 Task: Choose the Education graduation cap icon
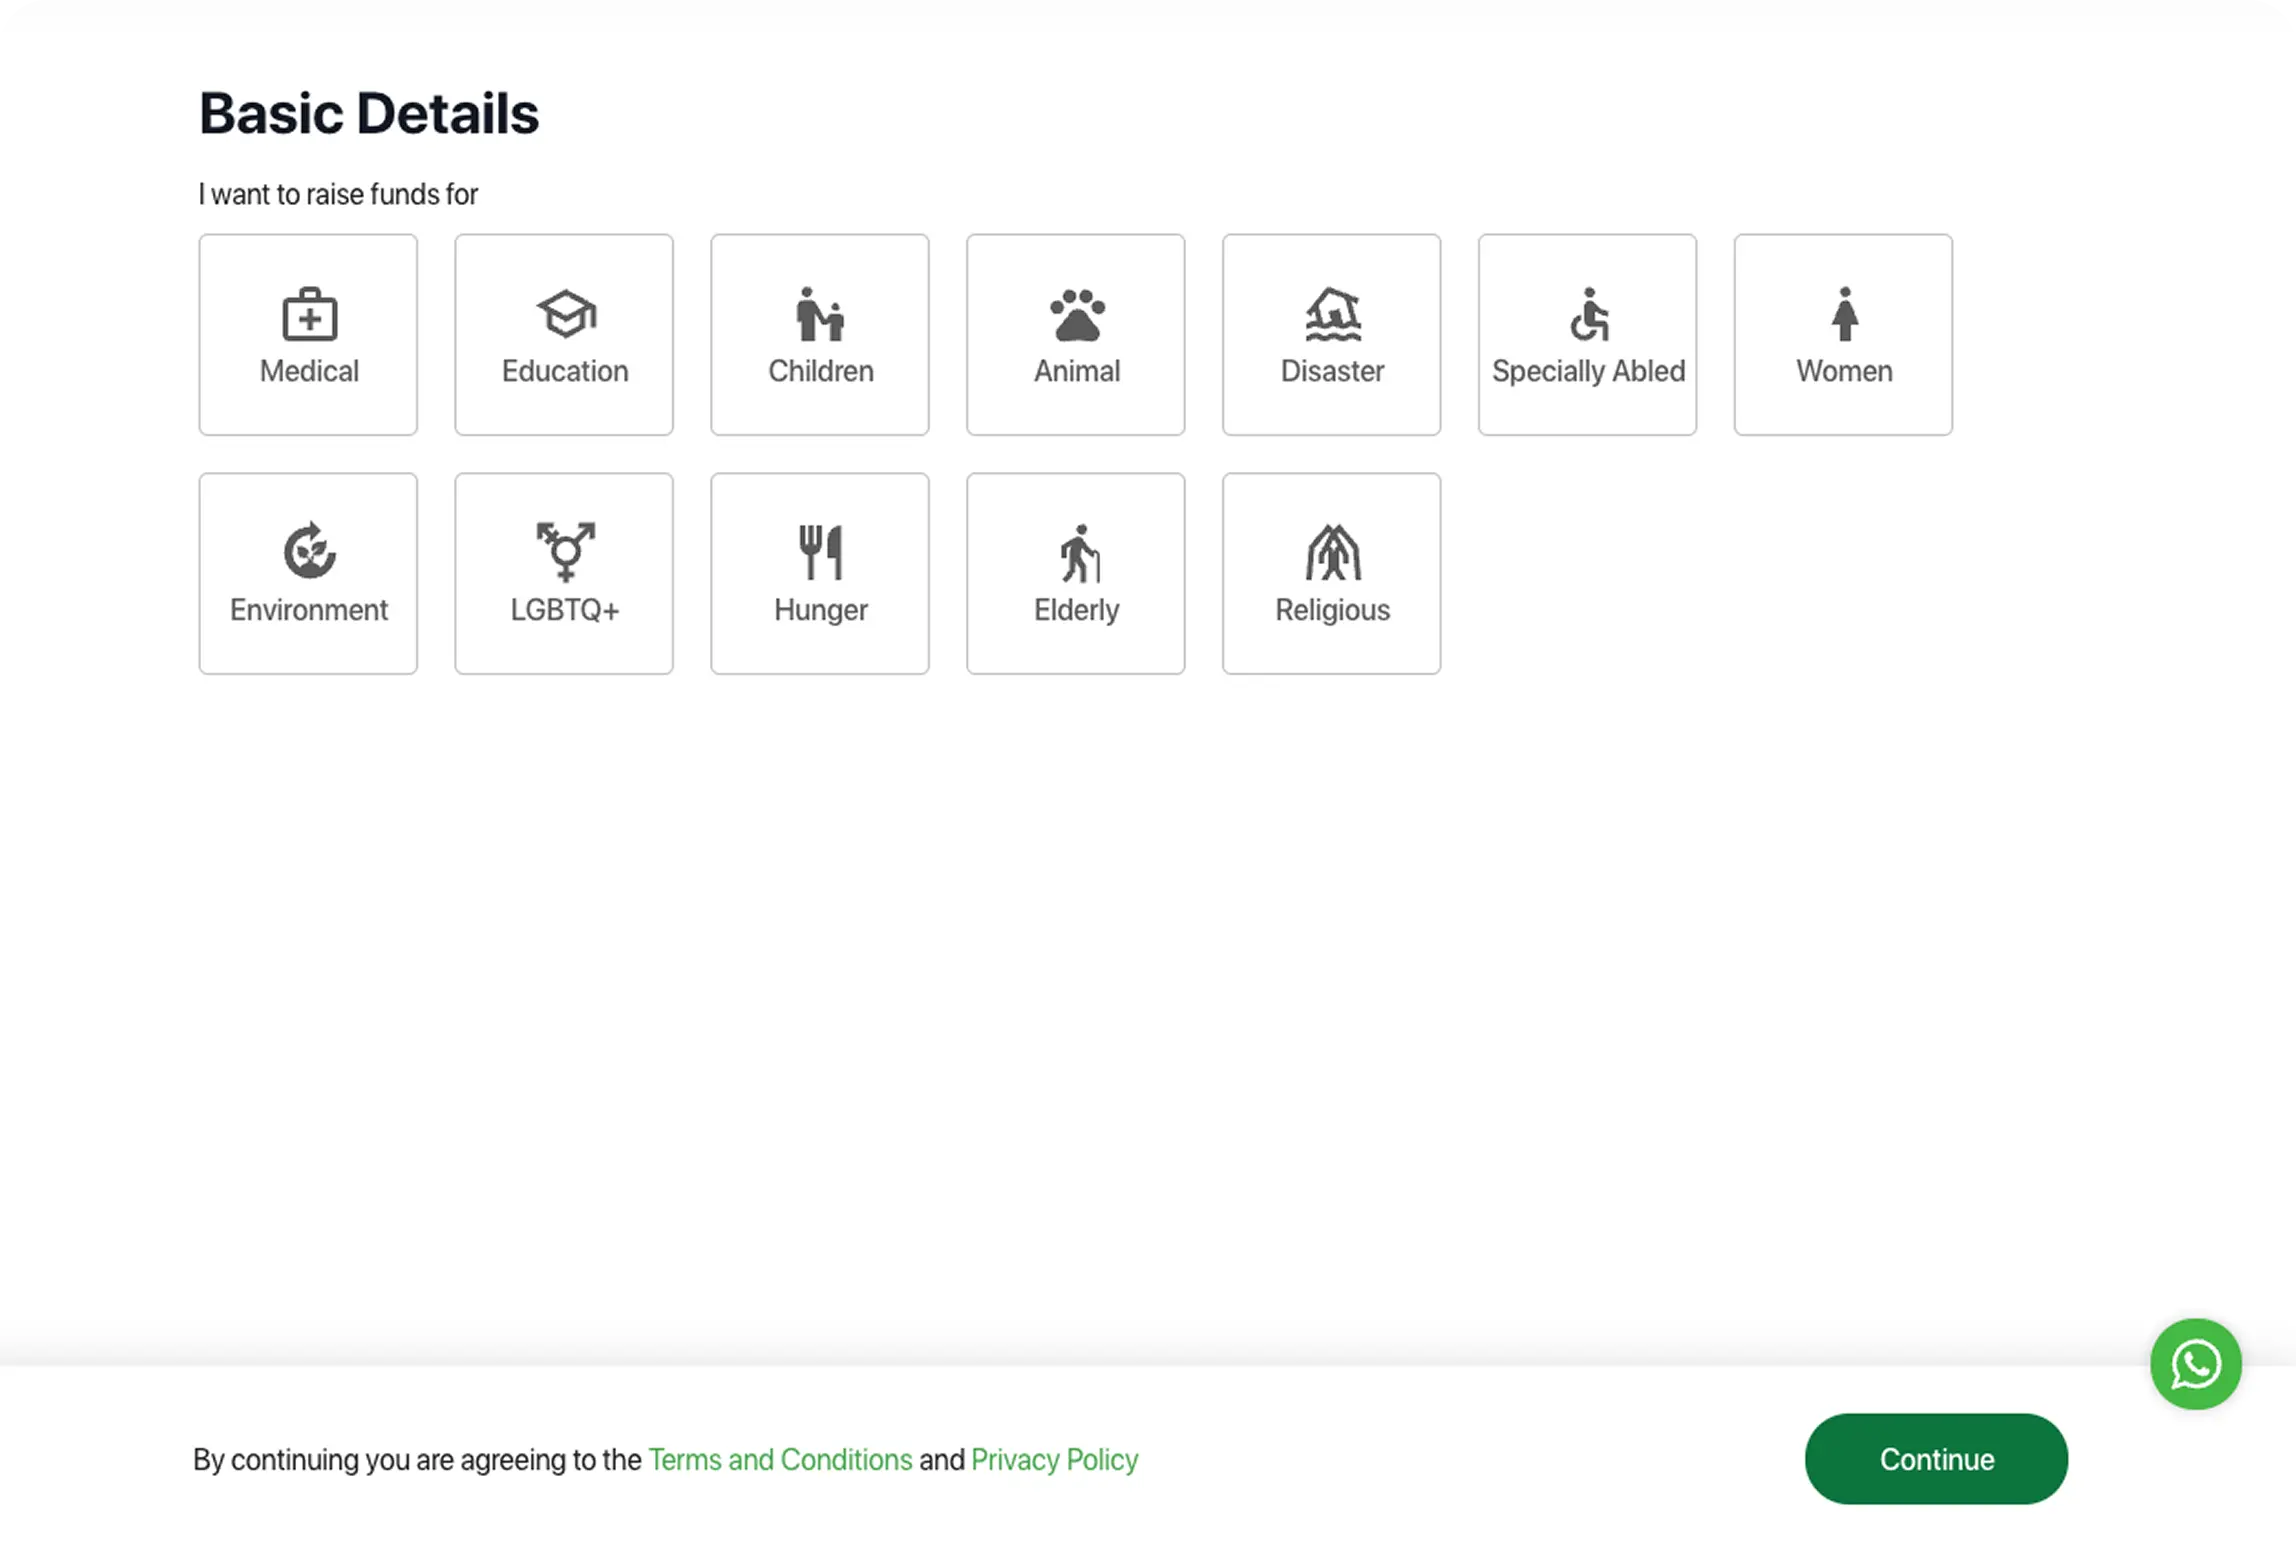pyautogui.click(x=565, y=314)
